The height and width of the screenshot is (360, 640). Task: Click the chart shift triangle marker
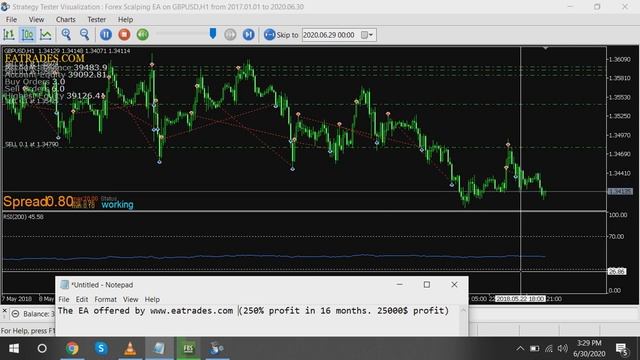[545, 49]
